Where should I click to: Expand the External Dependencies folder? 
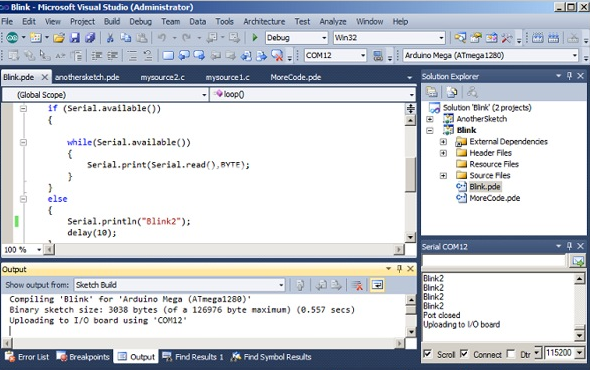(x=443, y=142)
